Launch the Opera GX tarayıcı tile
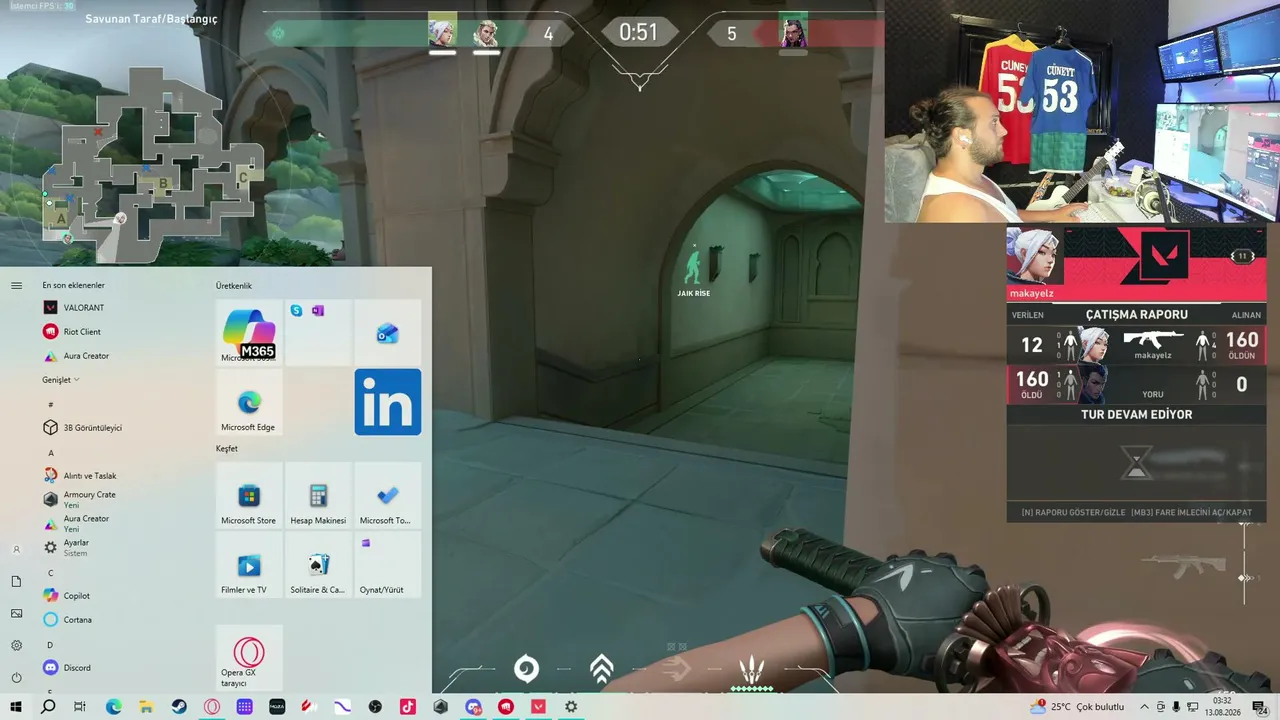 click(249, 658)
